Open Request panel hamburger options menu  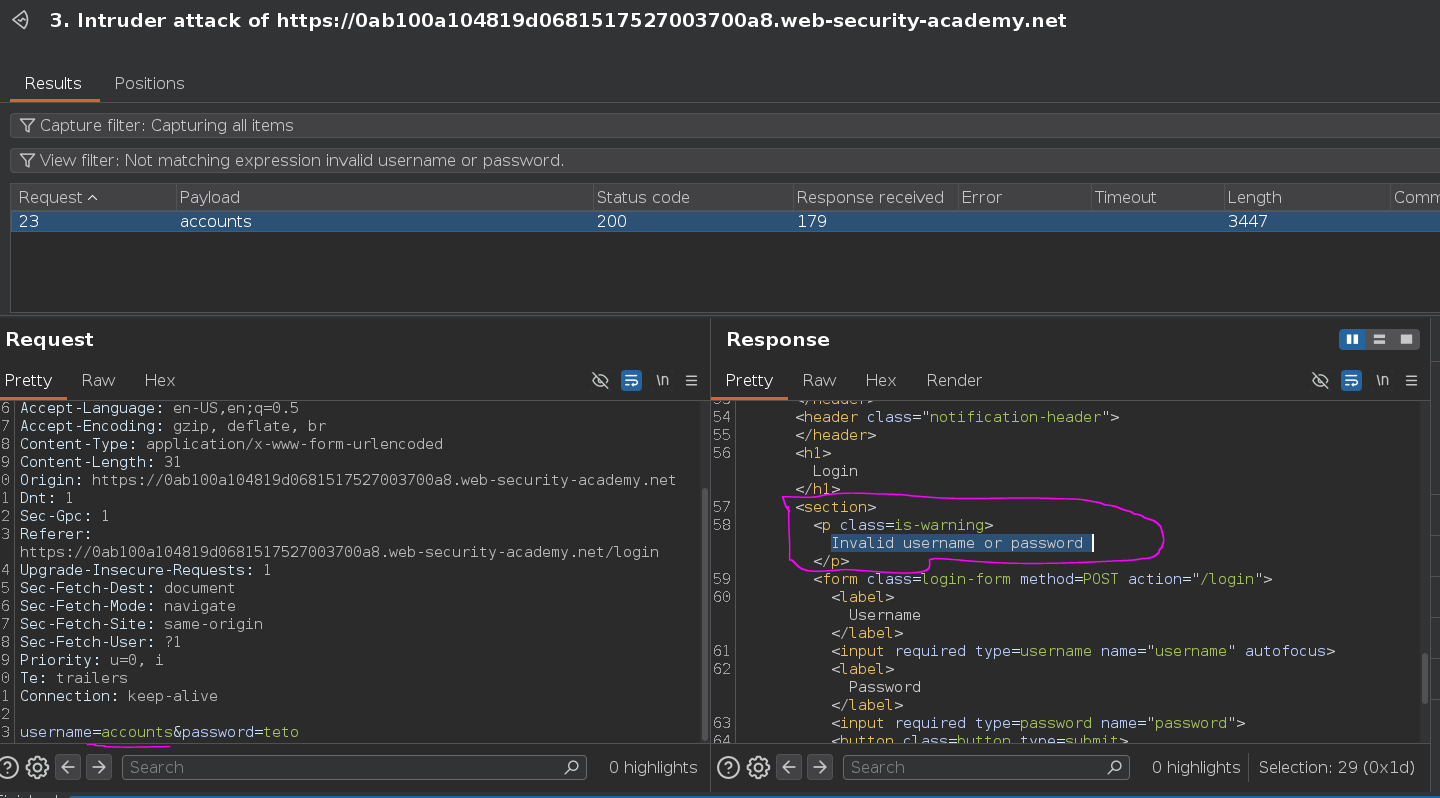[x=691, y=380]
